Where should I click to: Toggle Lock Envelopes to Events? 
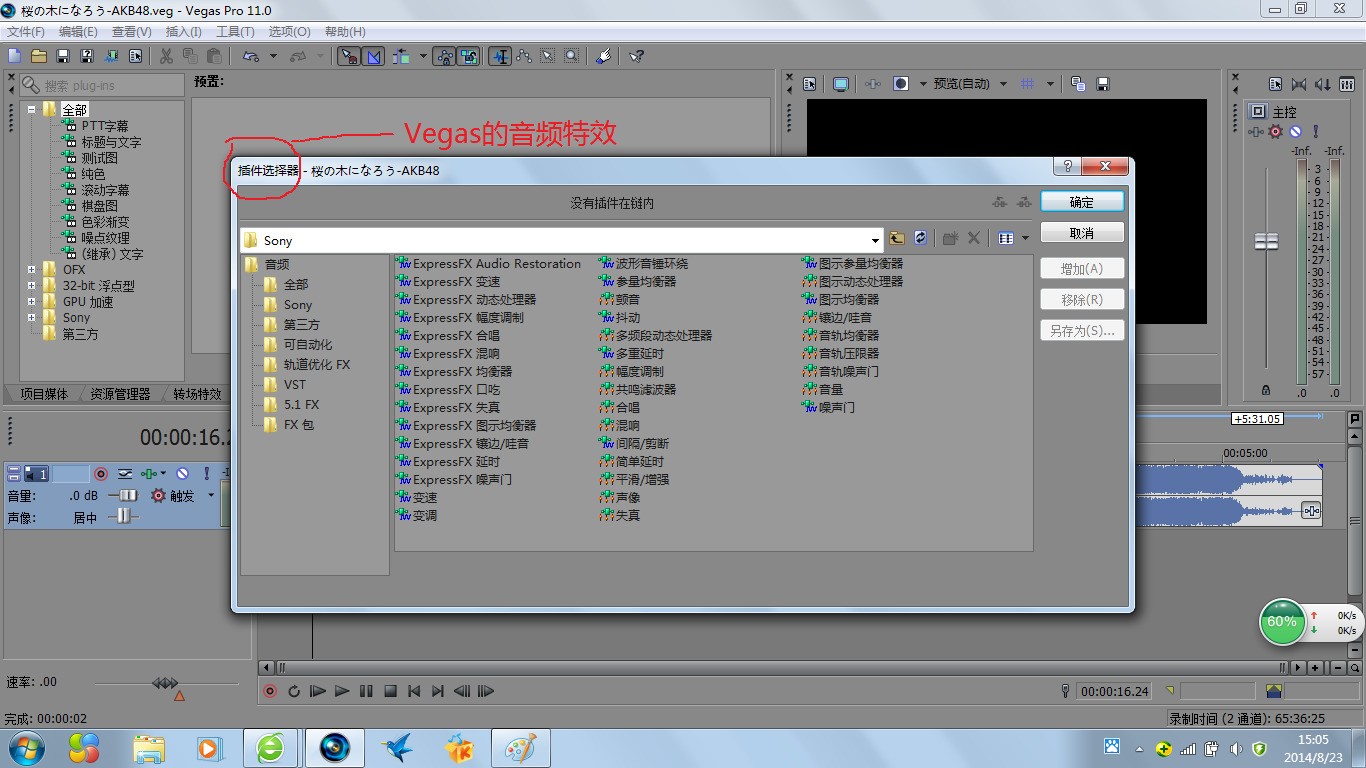pyautogui.click(x=445, y=56)
